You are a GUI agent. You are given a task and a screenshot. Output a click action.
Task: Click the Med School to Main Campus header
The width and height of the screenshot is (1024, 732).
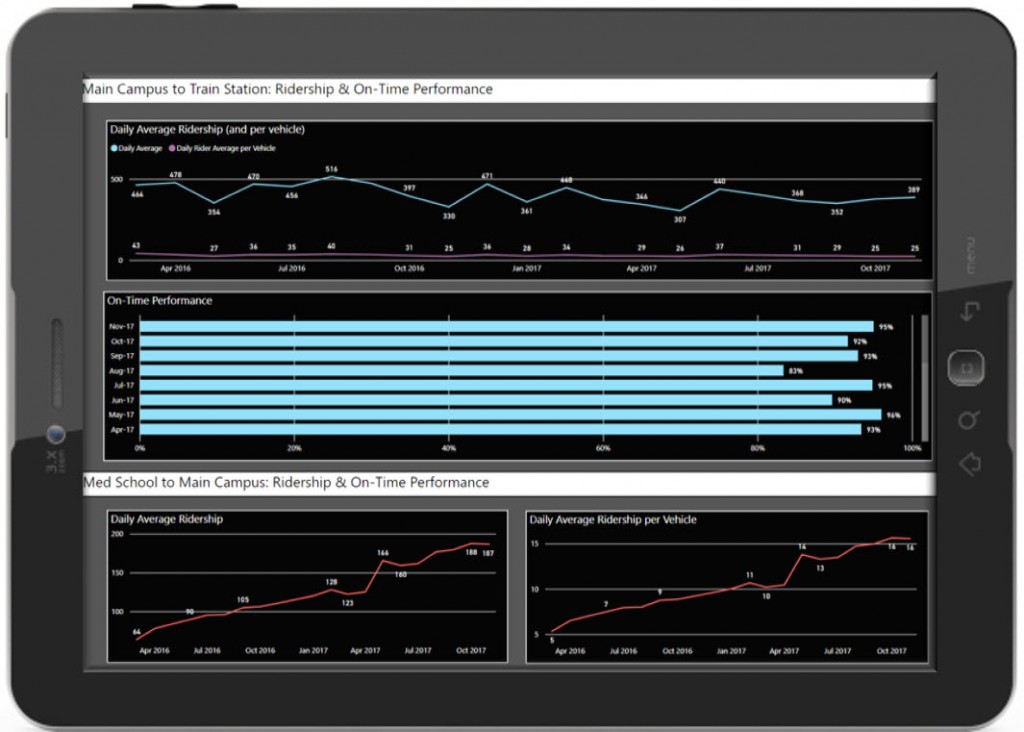click(x=286, y=482)
